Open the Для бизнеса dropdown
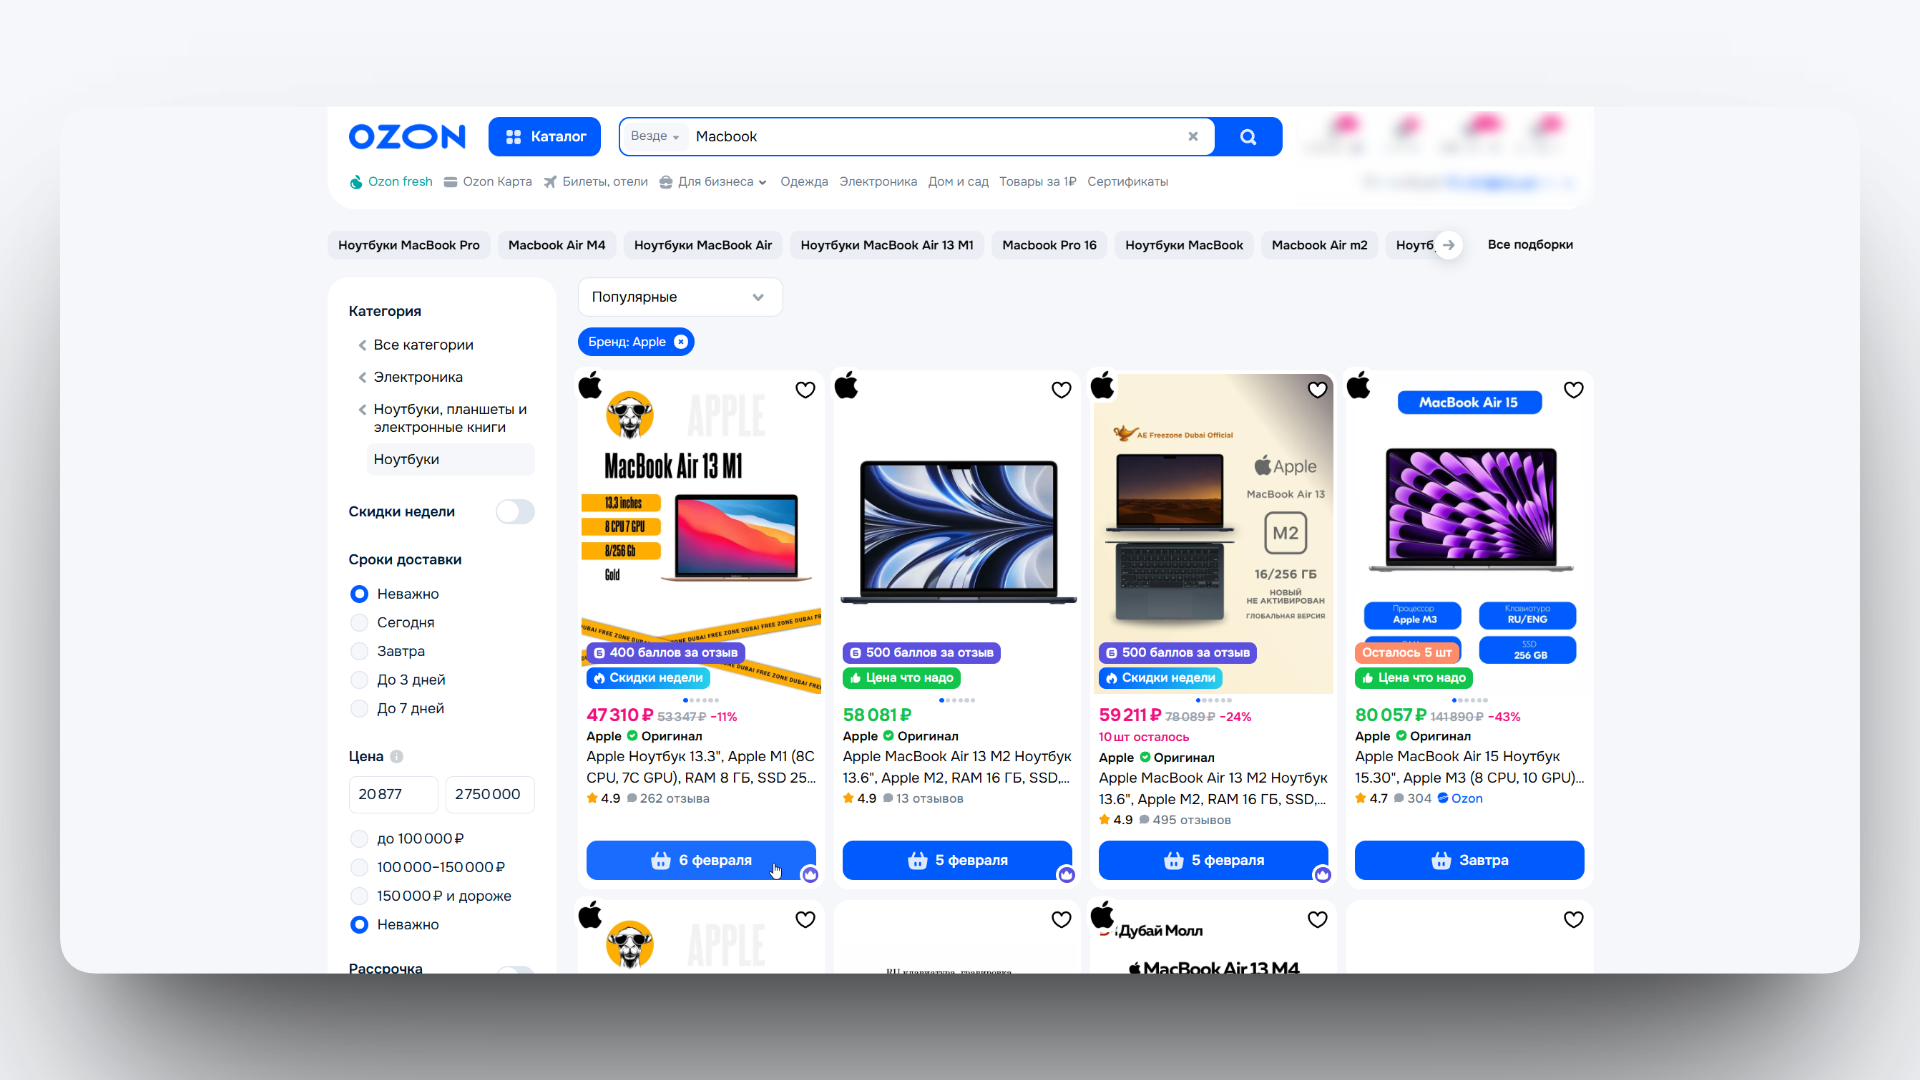This screenshot has width=1920, height=1080. pos(712,181)
